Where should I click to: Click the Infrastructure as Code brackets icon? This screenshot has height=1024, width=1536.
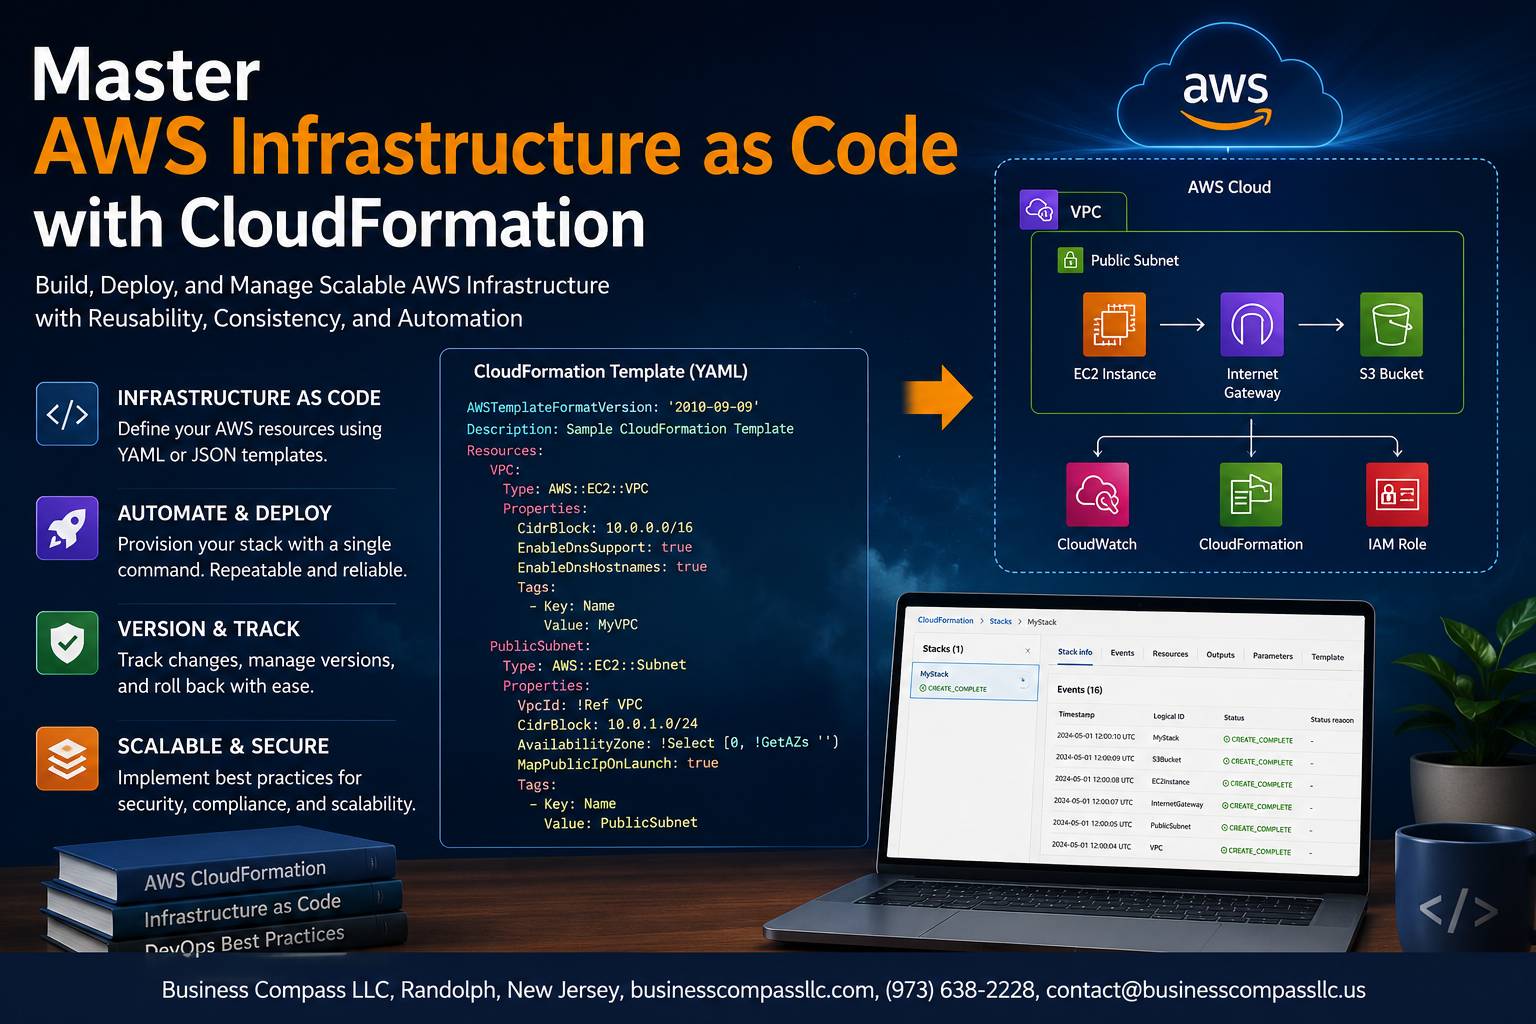tap(67, 413)
